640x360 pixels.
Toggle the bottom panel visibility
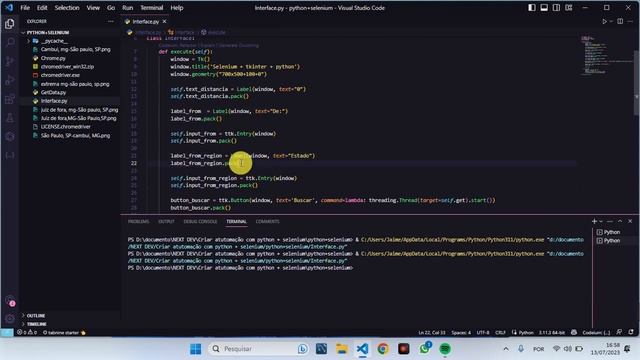coord(544,8)
